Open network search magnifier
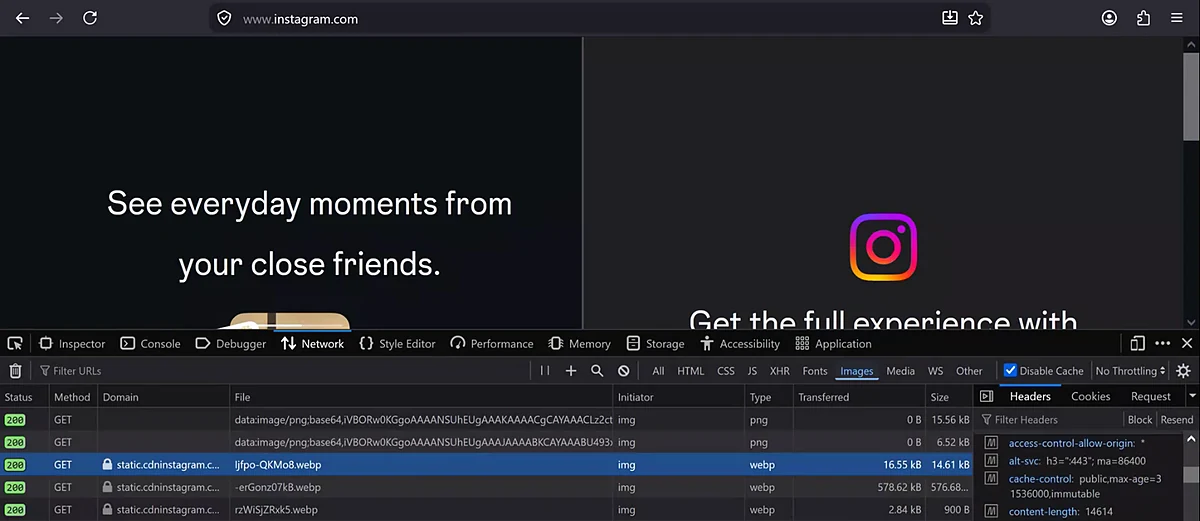 (x=597, y=371)
